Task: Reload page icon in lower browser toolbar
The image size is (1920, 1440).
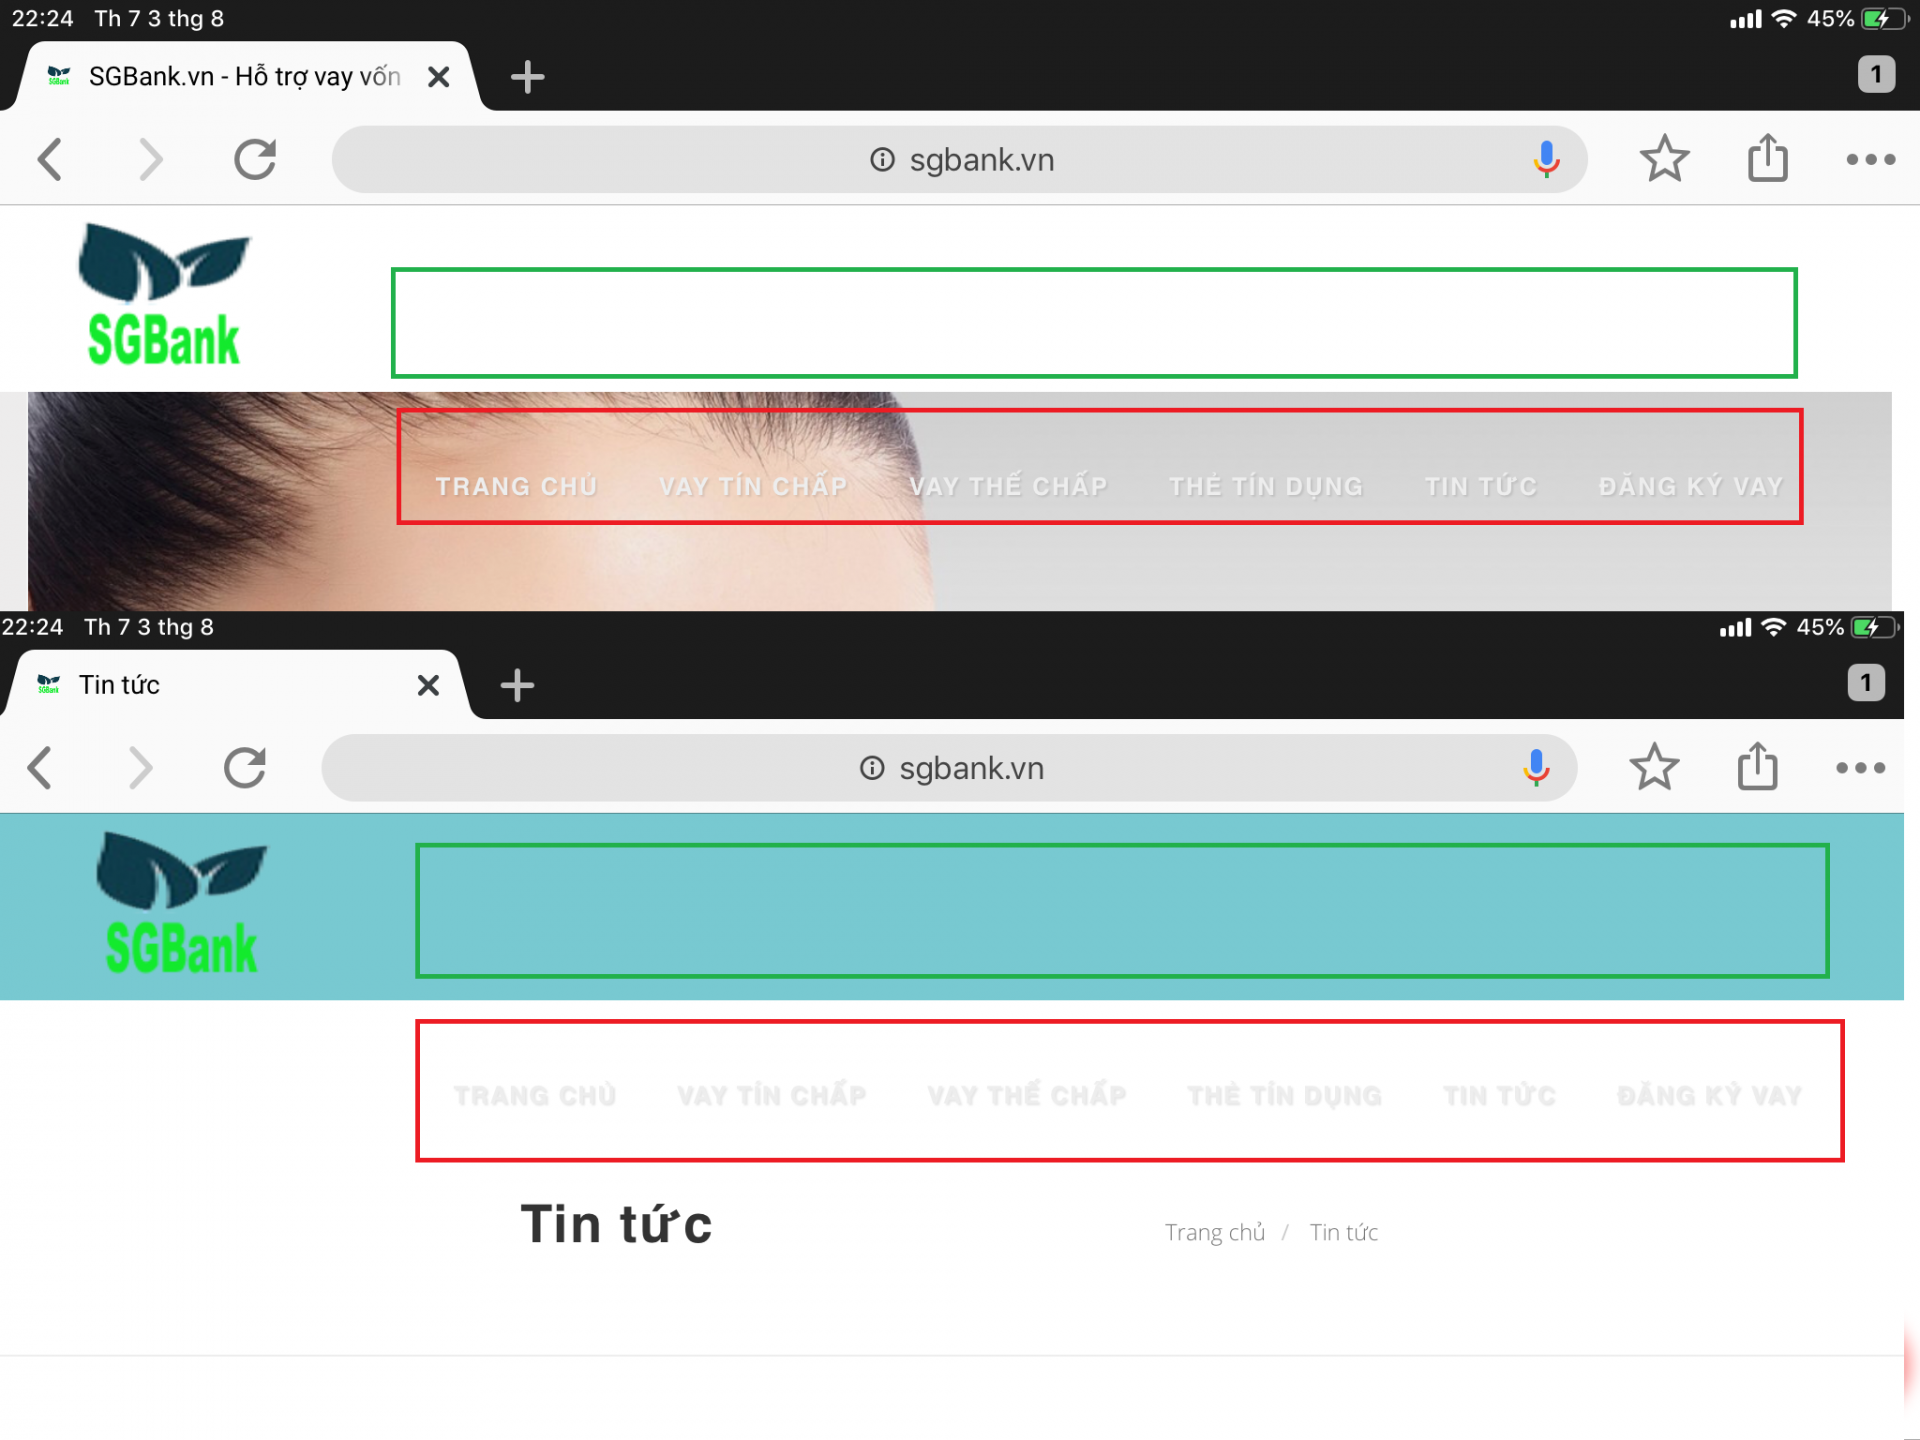Action: 245,768
